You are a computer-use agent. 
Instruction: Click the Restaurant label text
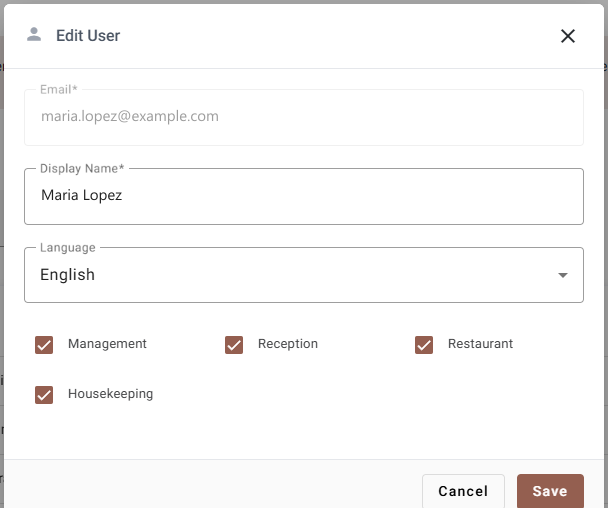click(x=480, y=344)
